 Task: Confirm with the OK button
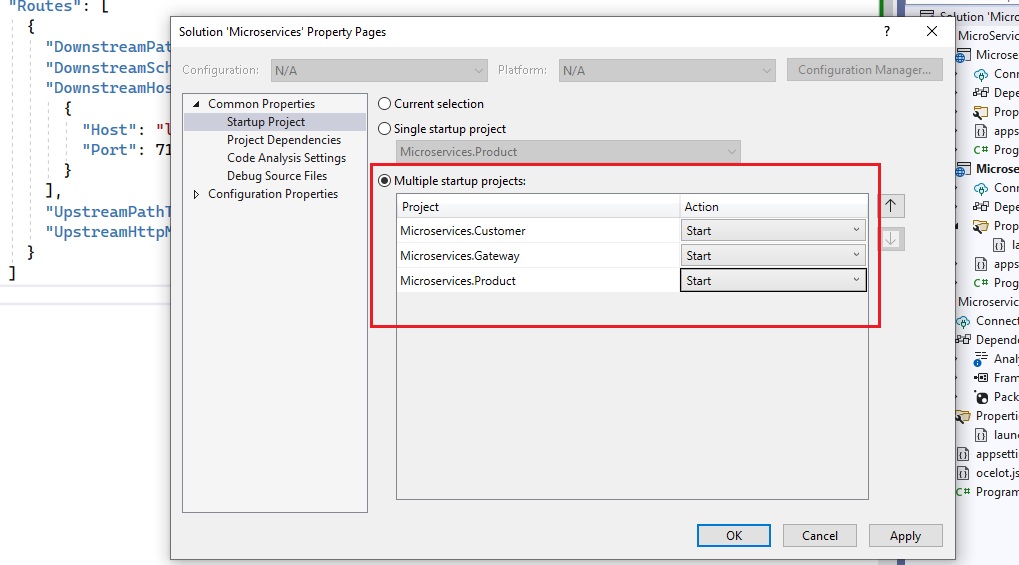[x=734, y=536]
